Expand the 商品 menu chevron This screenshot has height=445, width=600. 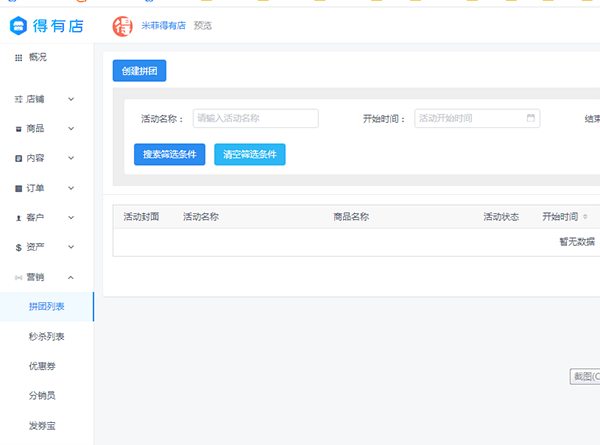click(70, 129)
